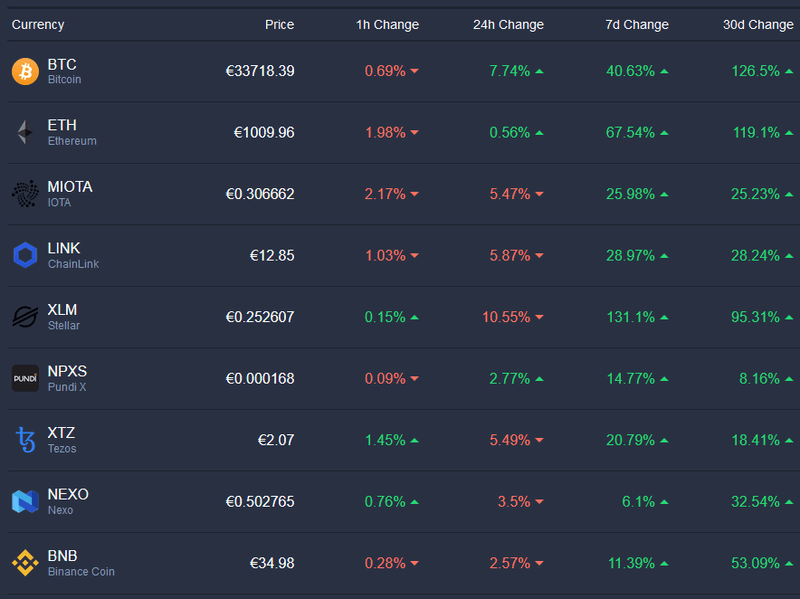The image size is (800, 599).
Task: Sort by the 1h Change header
Action: [x=387, y=24]
